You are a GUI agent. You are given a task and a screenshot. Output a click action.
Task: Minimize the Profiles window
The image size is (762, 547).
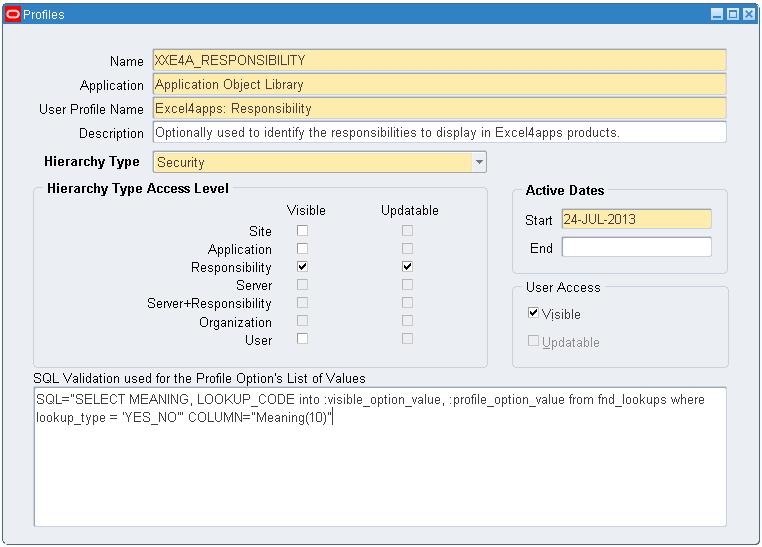717,15
